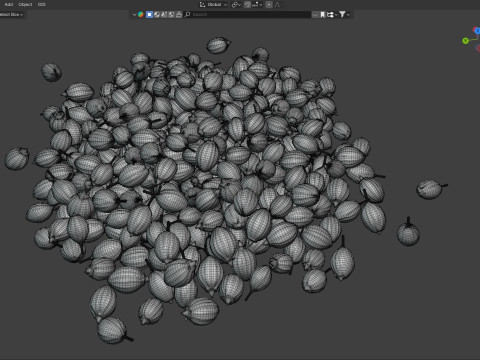Click the bookmark icon right of search

click(x=322, y=14)
